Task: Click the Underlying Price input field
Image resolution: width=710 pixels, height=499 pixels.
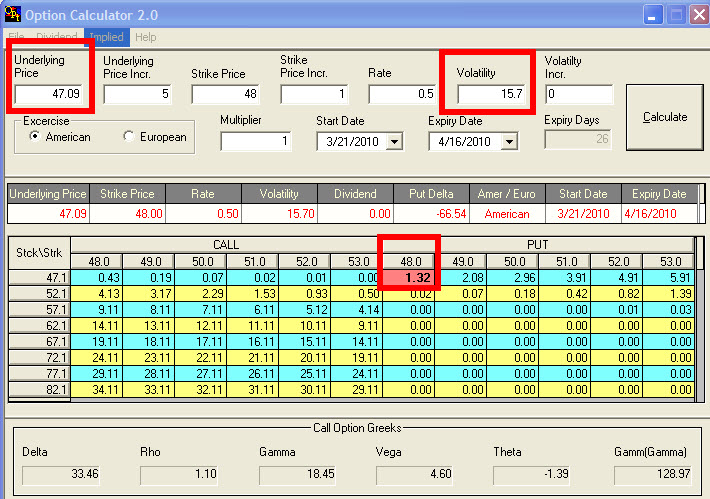Action: tap(49, 94)
